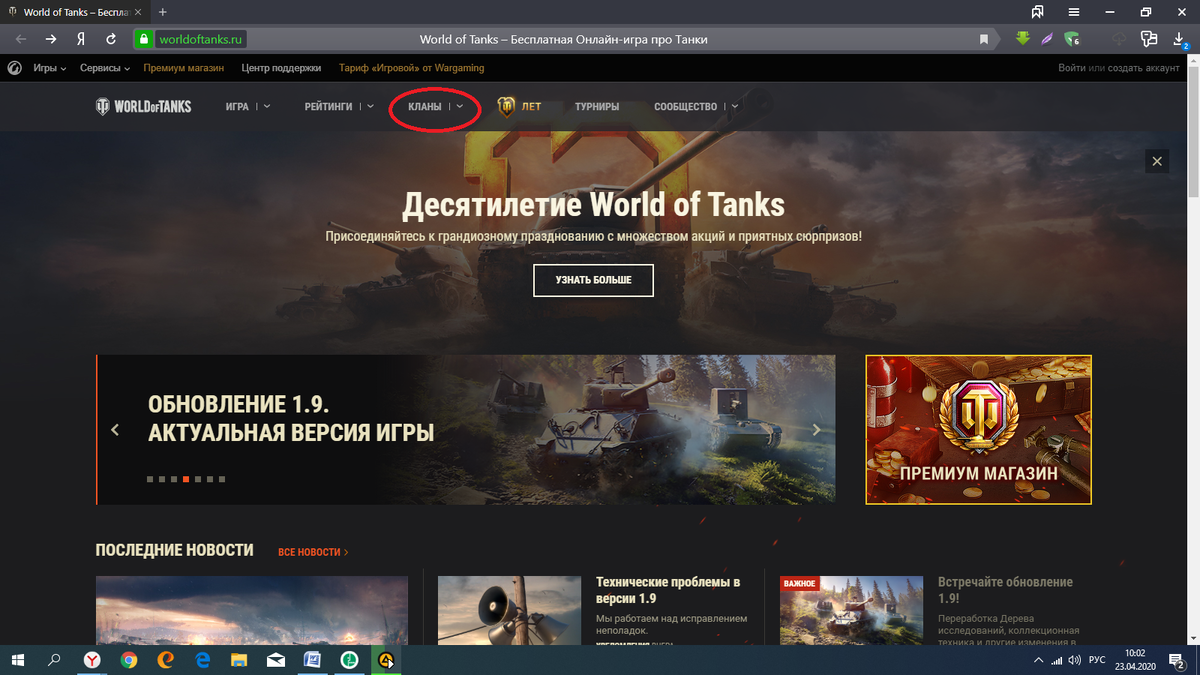Viewport: 1200px width, 675px height.
Task: Click the volume icon in system tray
Action: coord(1074,661)
